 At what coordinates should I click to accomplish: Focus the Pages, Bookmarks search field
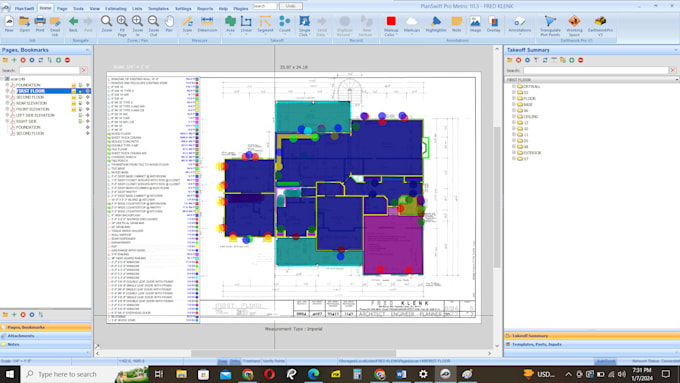click(49, 70)
